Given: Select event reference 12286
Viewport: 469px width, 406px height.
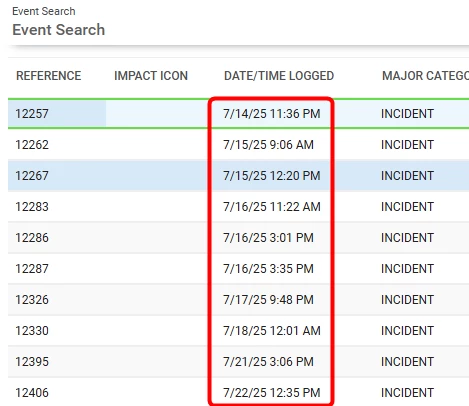Looking at the screenshot, I should pos(32,238).
